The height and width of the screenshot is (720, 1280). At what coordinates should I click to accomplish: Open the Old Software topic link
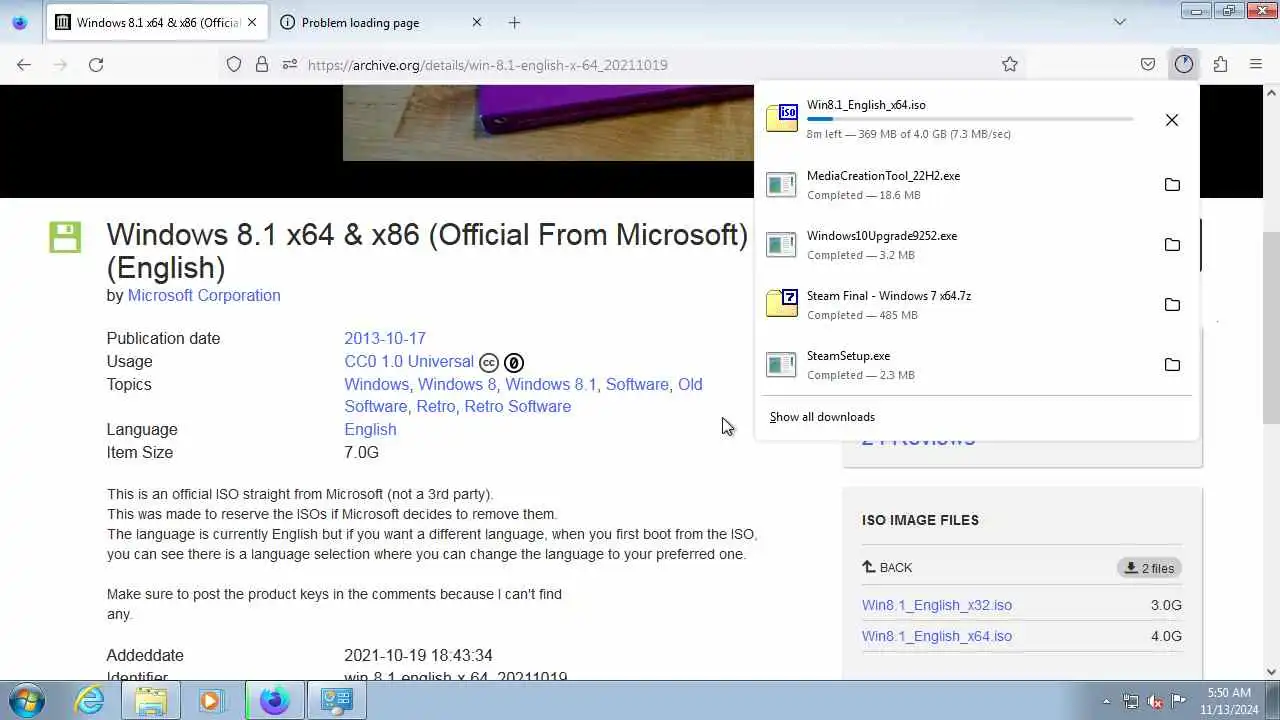[523, 395]
